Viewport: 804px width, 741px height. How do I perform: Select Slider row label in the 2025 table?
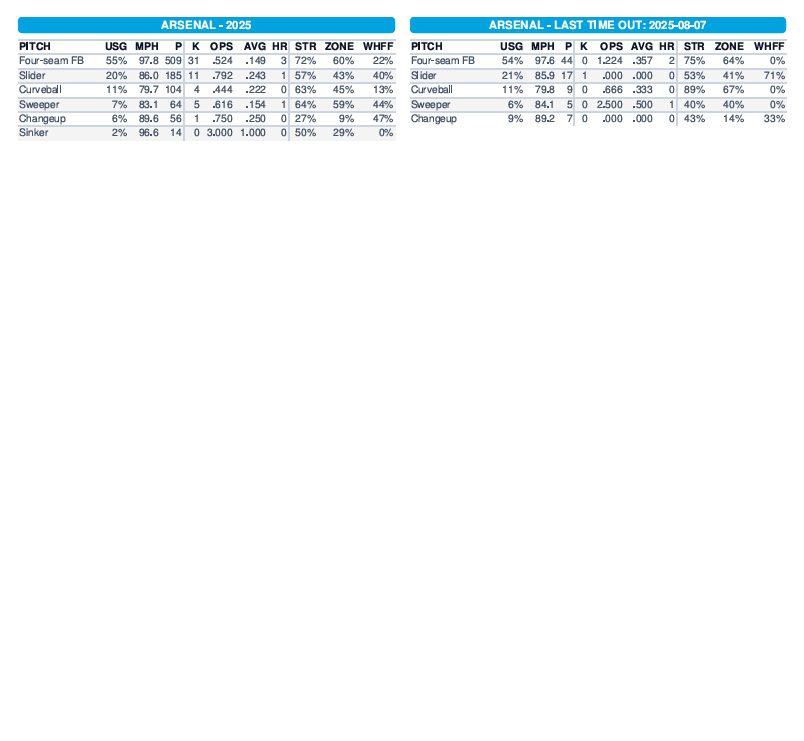pos(32,75)
